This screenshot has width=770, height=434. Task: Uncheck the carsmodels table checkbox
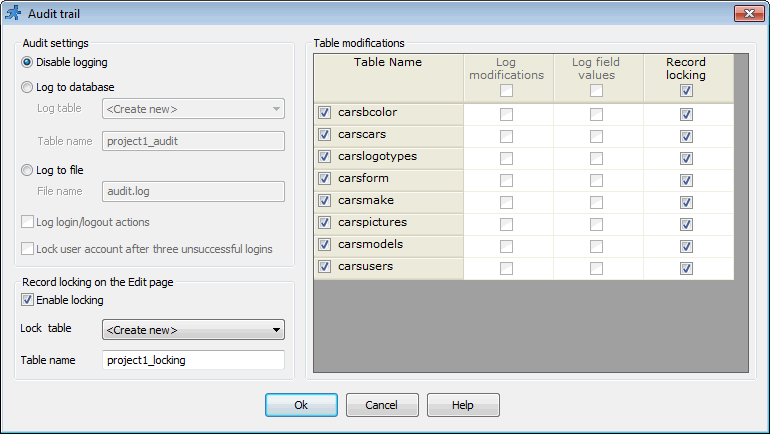[x=324, y=244]
